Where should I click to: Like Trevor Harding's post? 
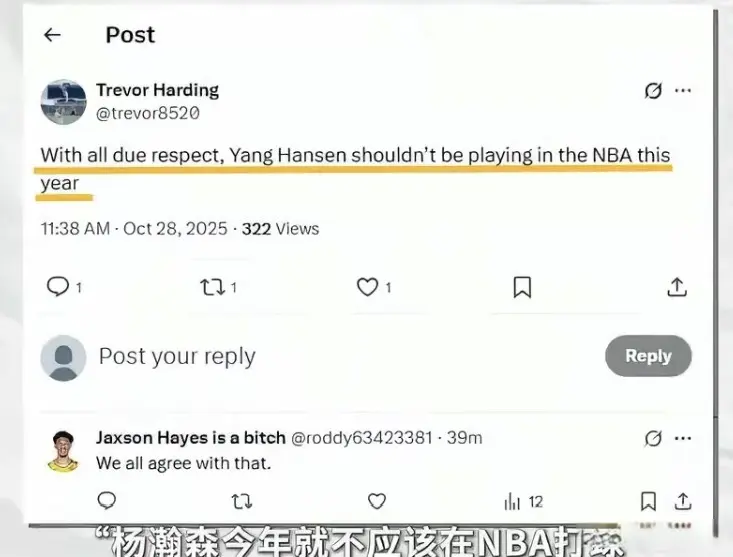tap(367, 287)
